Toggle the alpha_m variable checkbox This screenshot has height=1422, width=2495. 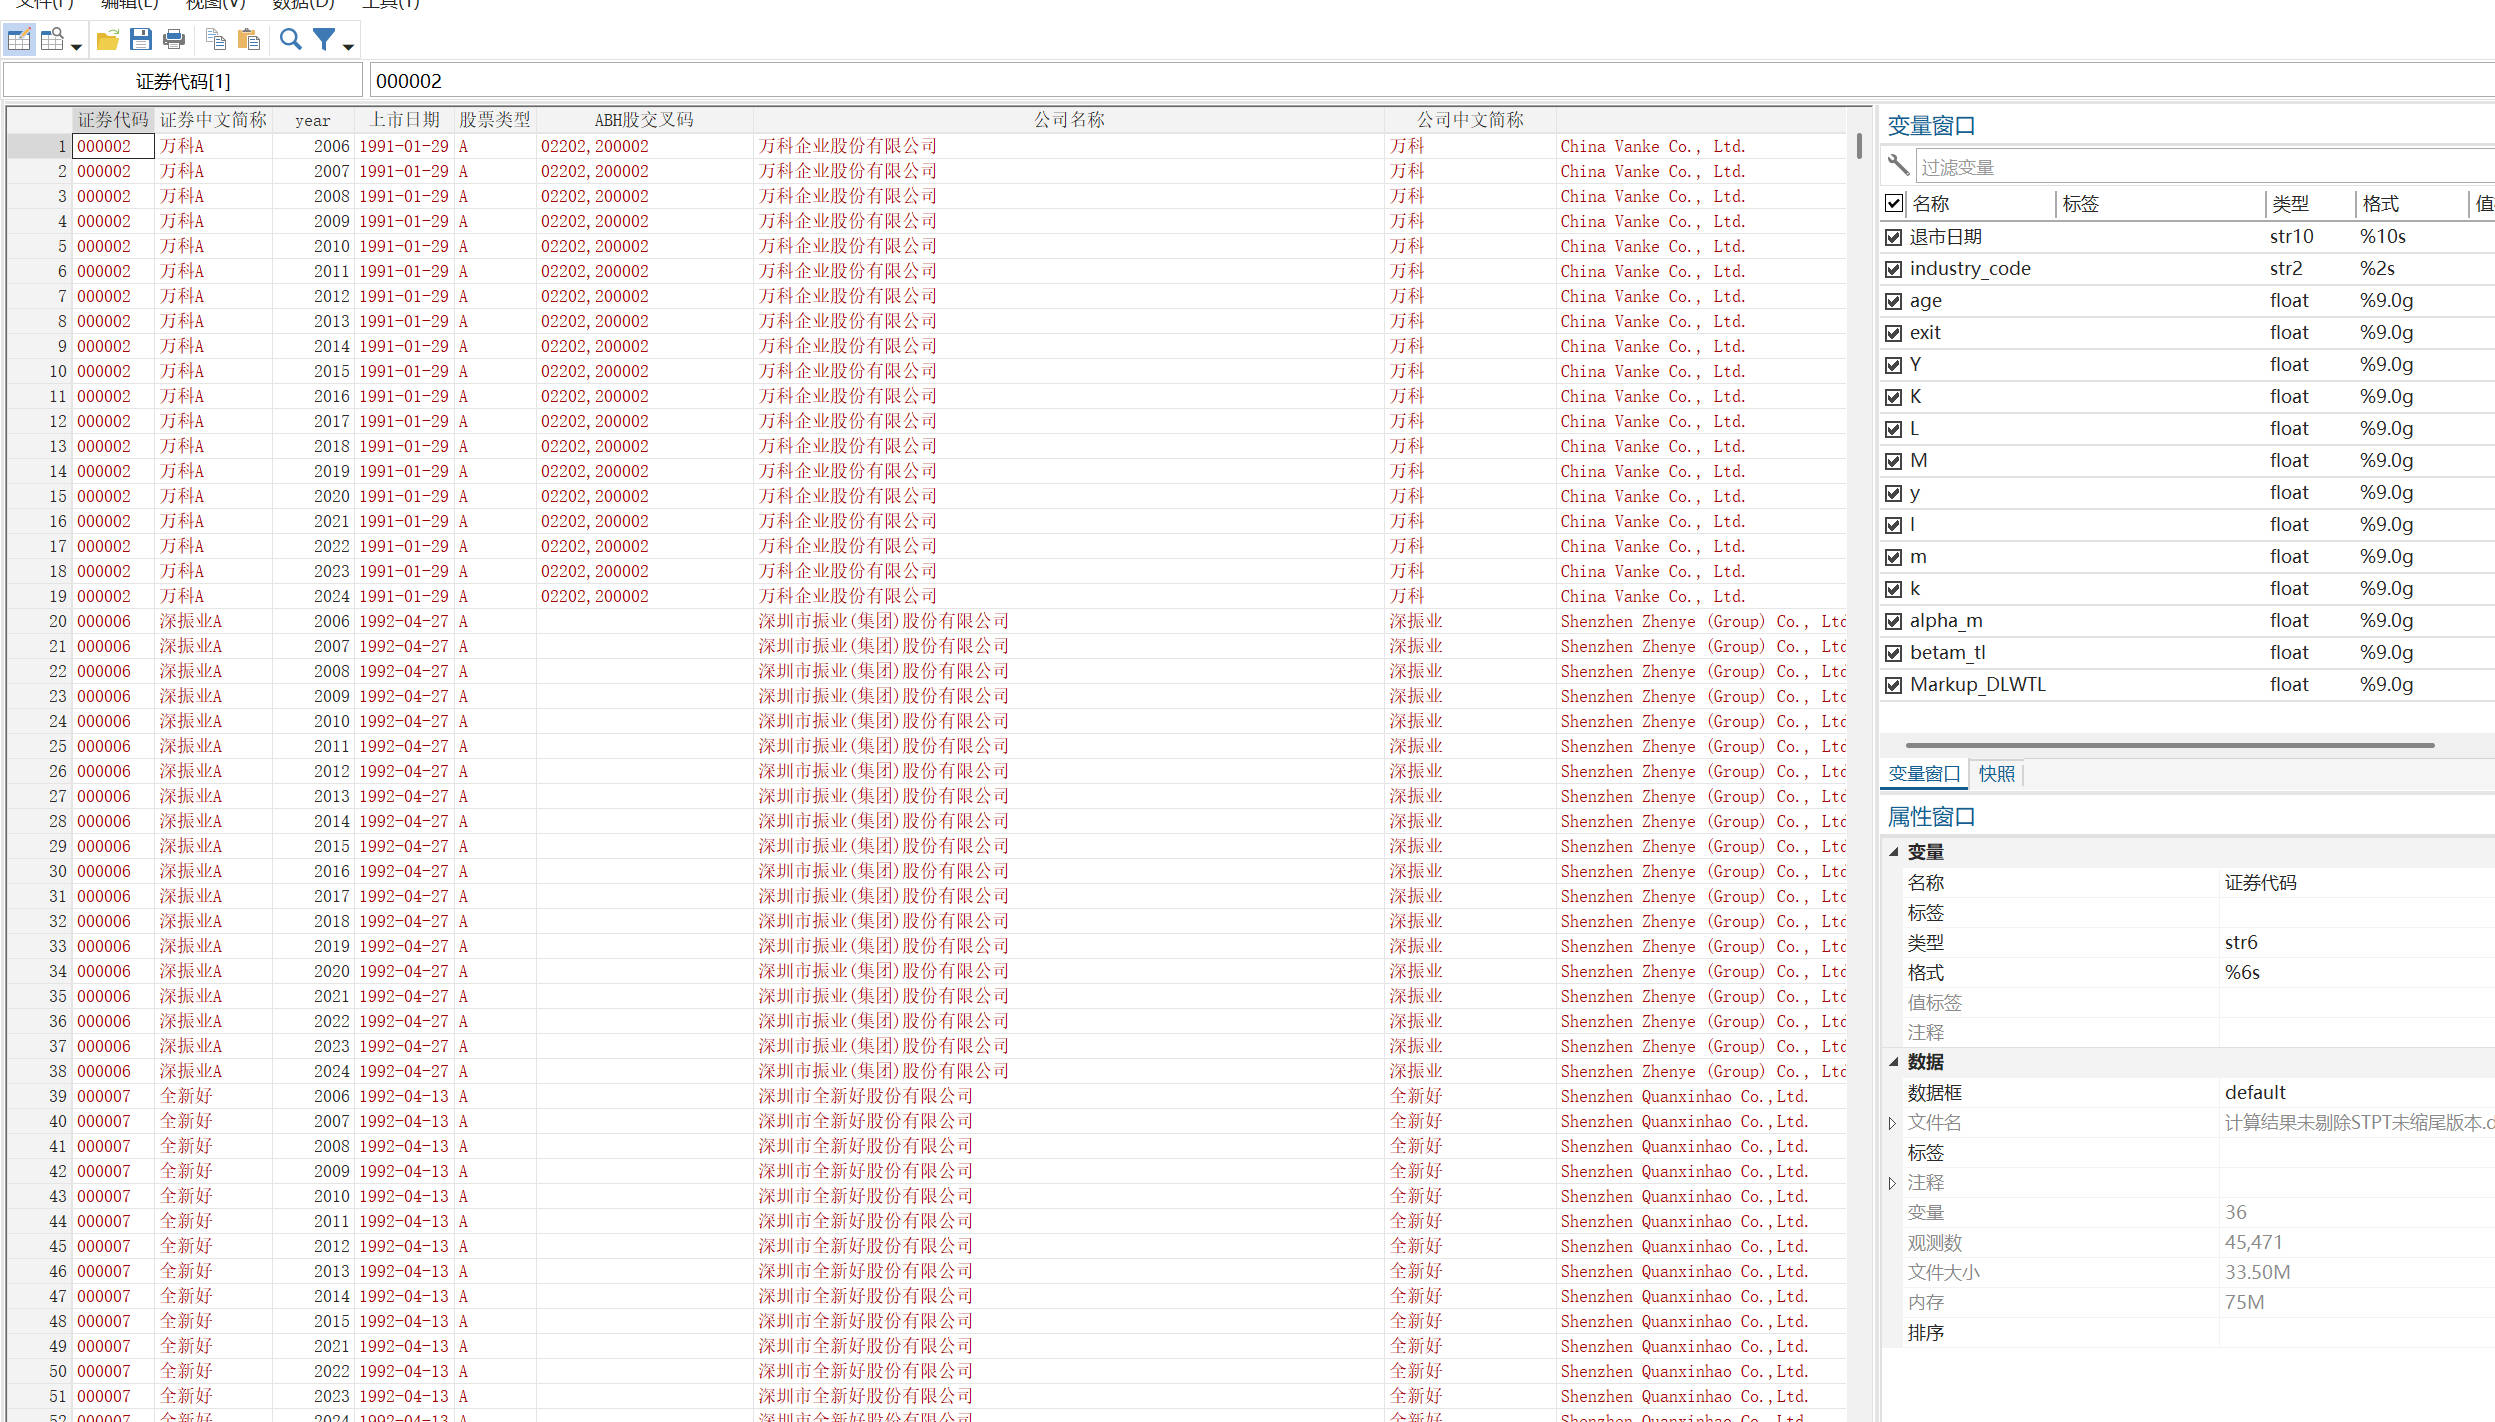pos(1893,621)
